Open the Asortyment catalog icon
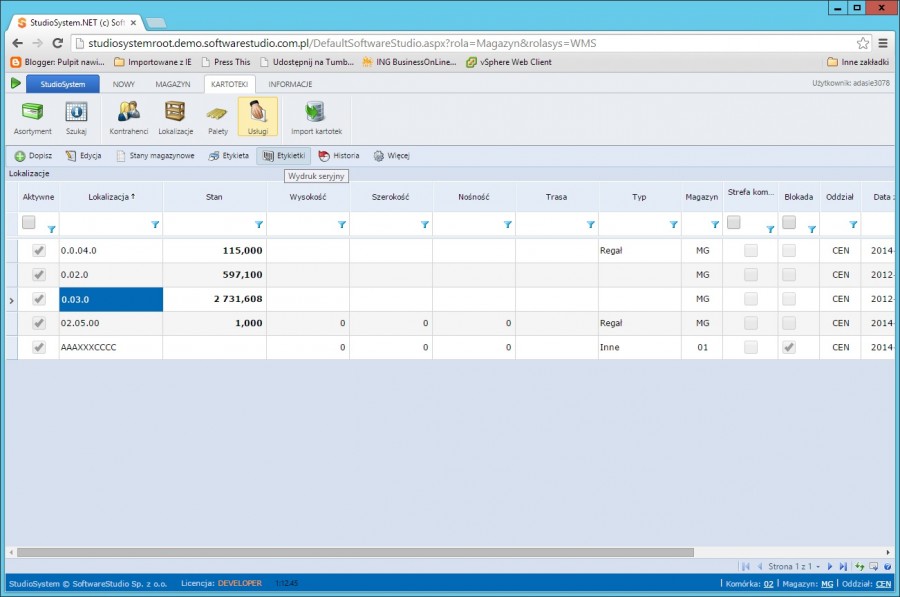The image size is (900, 597). point(32,118)
